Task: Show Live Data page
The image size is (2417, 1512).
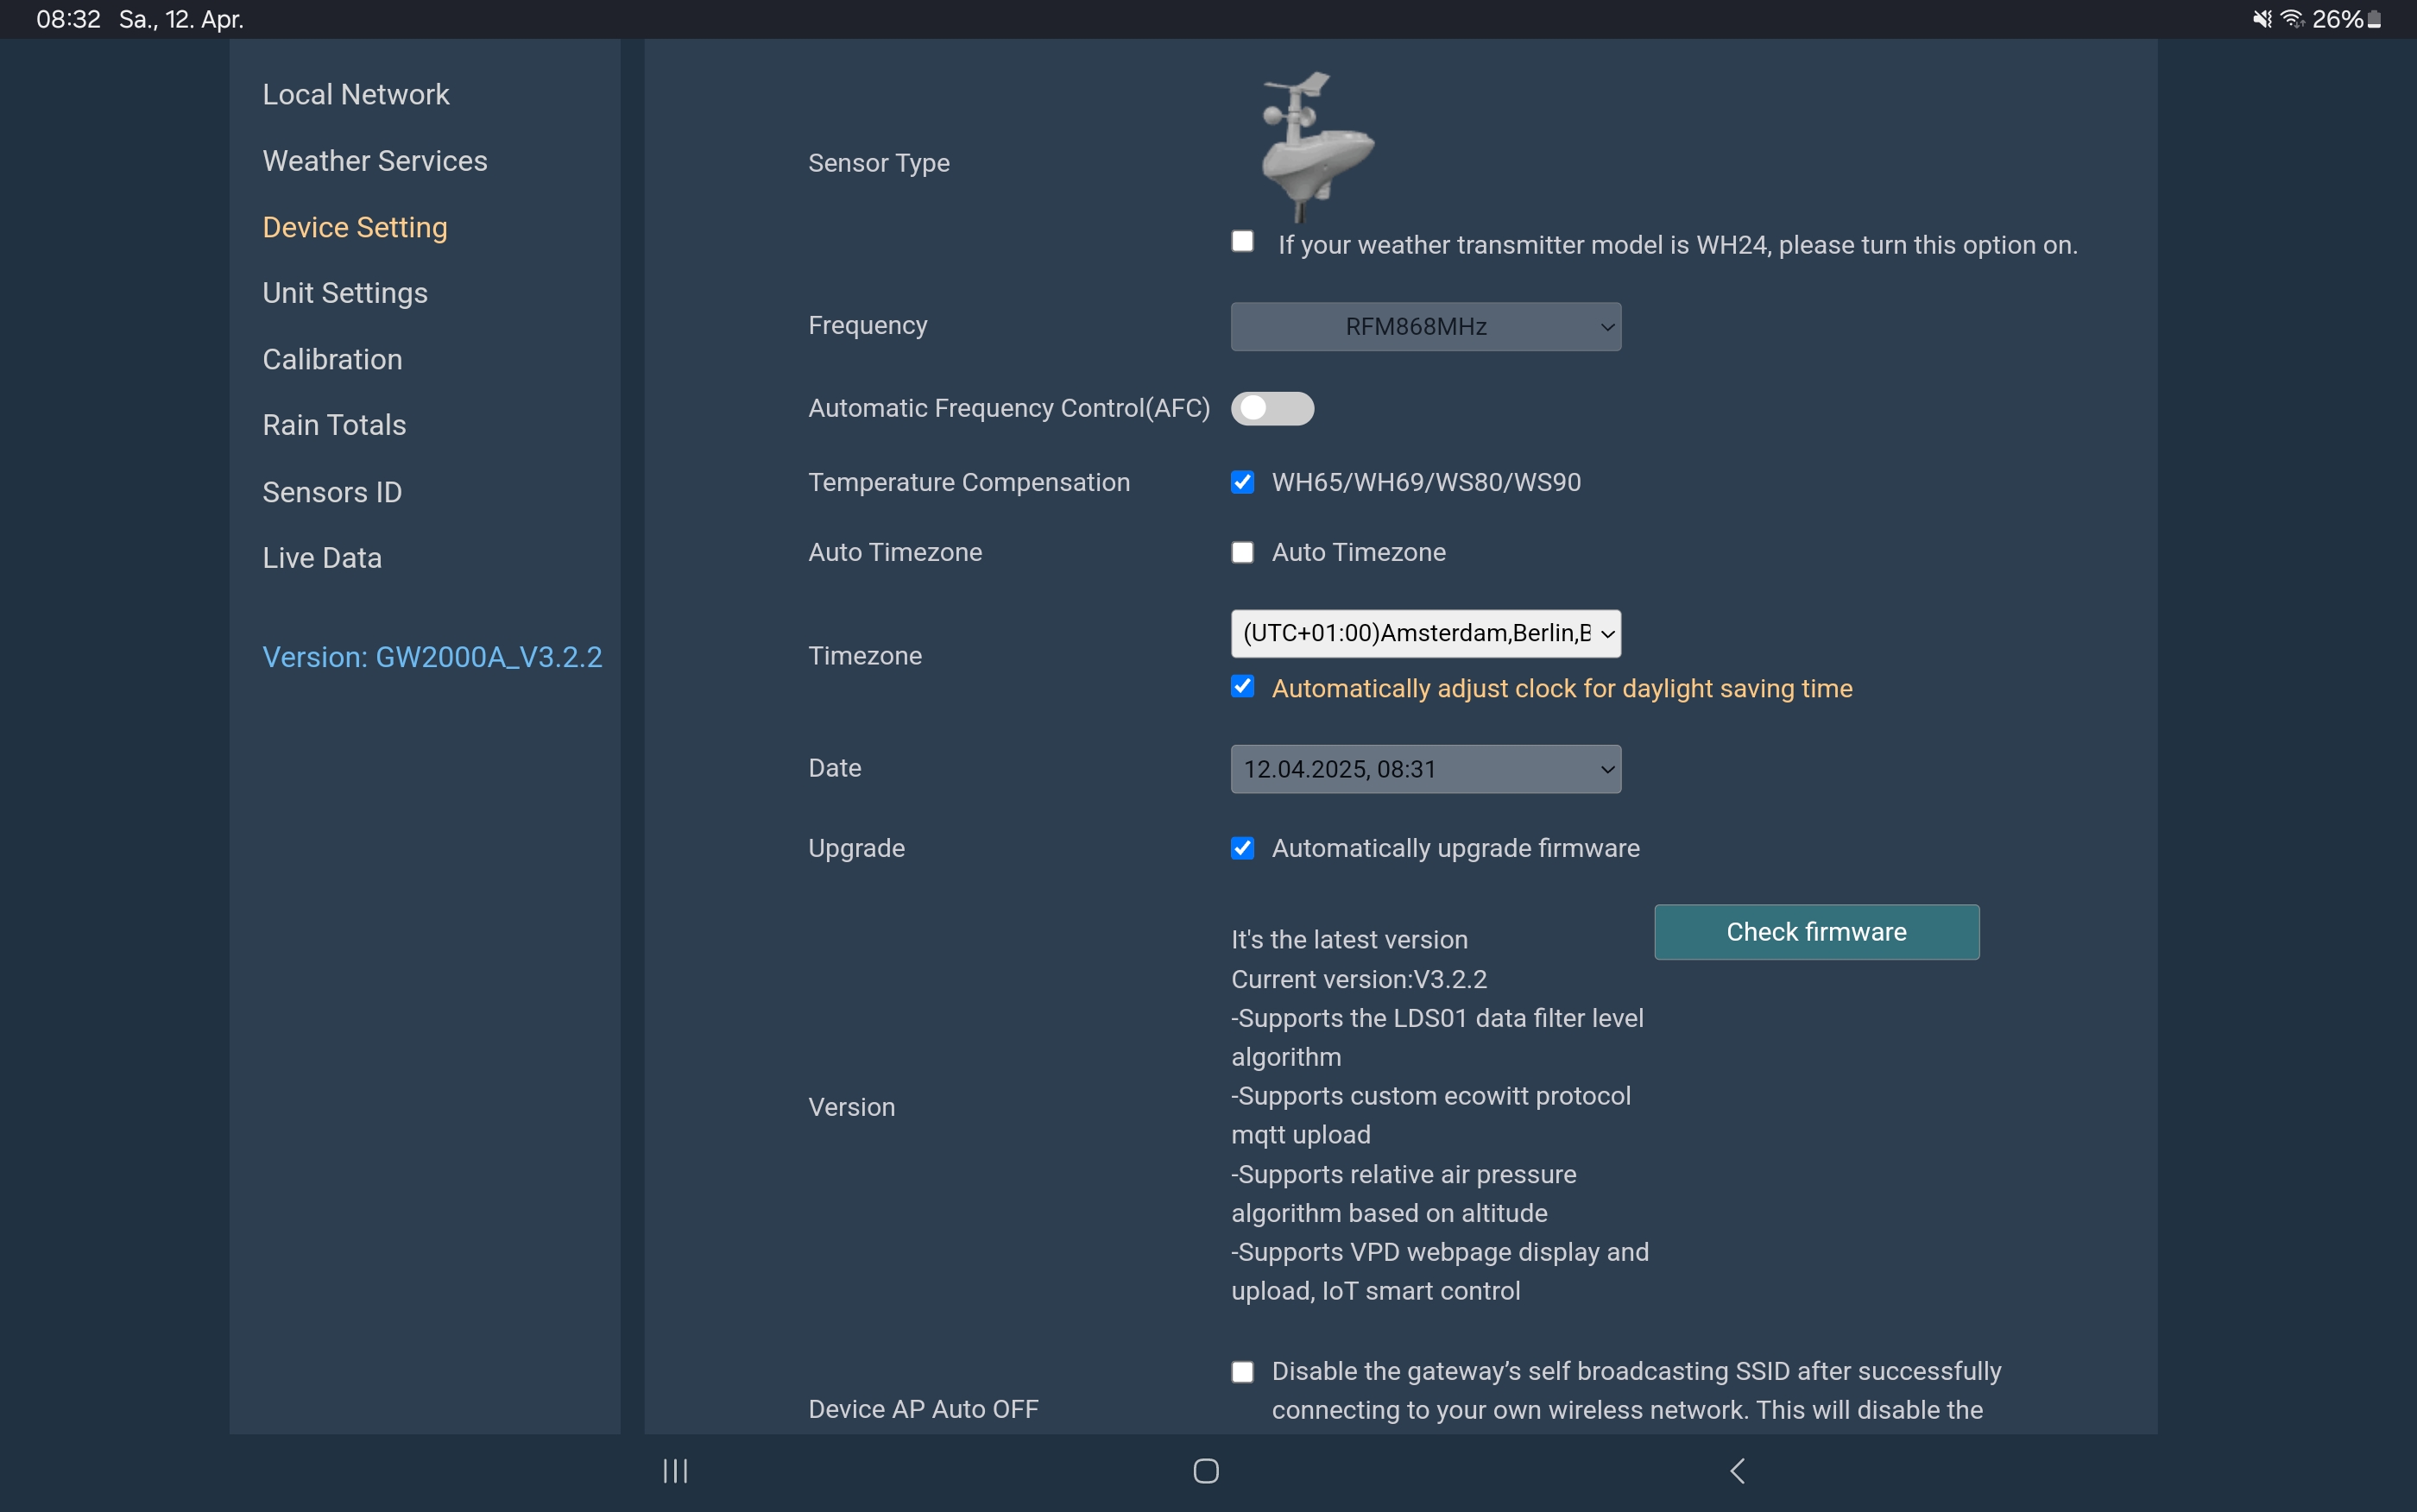Action: (322, 558)
